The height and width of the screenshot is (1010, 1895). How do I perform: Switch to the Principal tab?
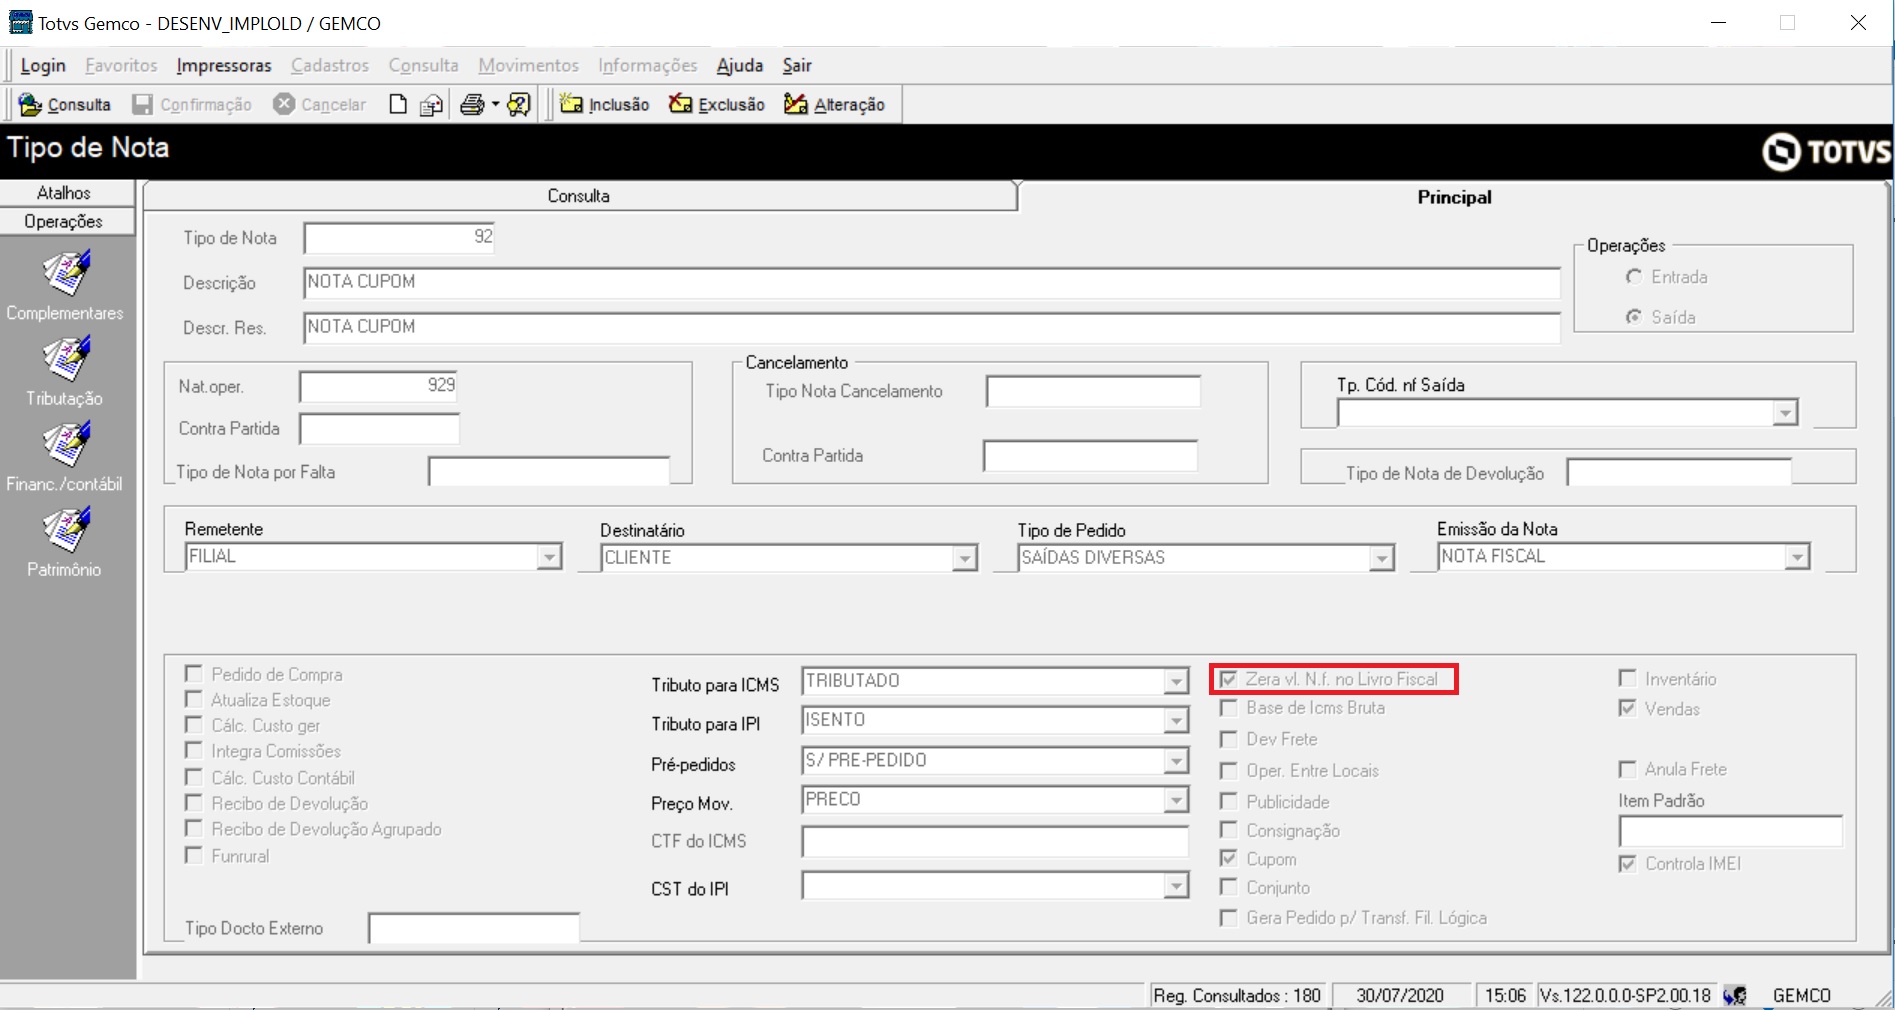click(1454, 197)
